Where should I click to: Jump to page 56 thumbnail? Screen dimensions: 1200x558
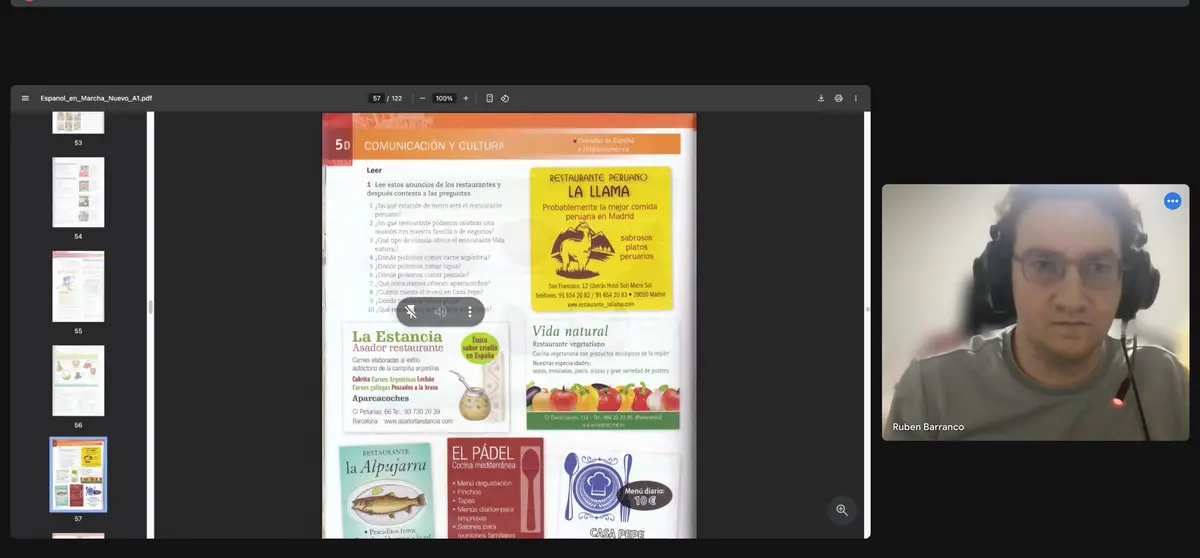(78, 380)
